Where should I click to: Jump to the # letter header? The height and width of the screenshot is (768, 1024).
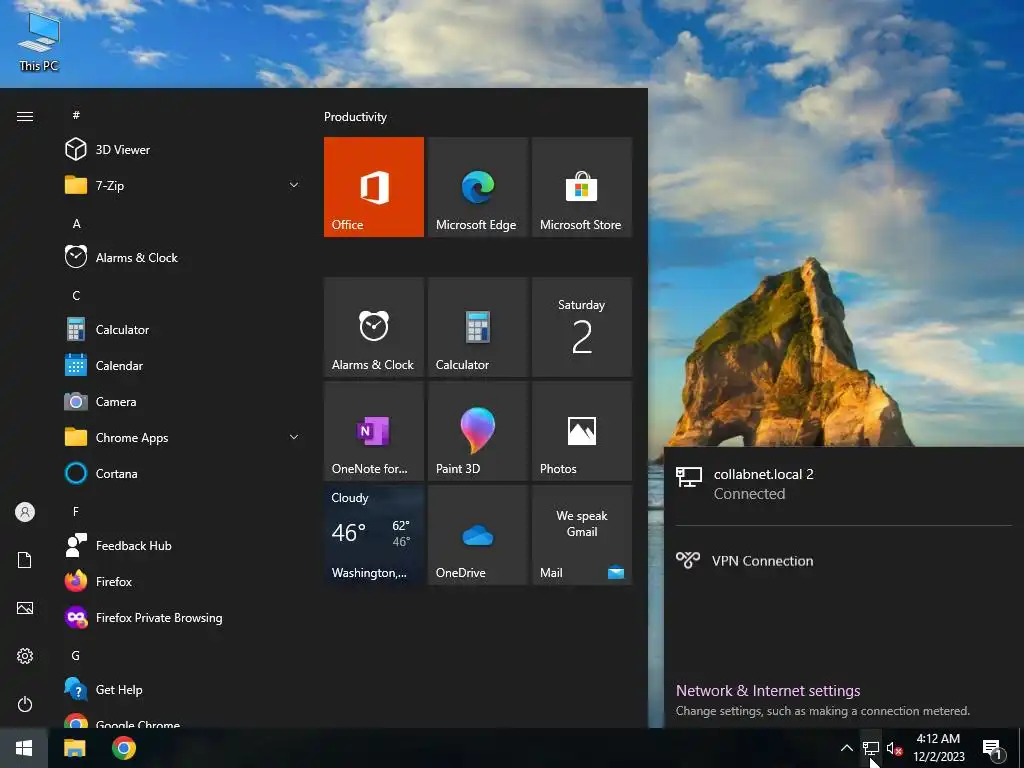pos(76,115)
